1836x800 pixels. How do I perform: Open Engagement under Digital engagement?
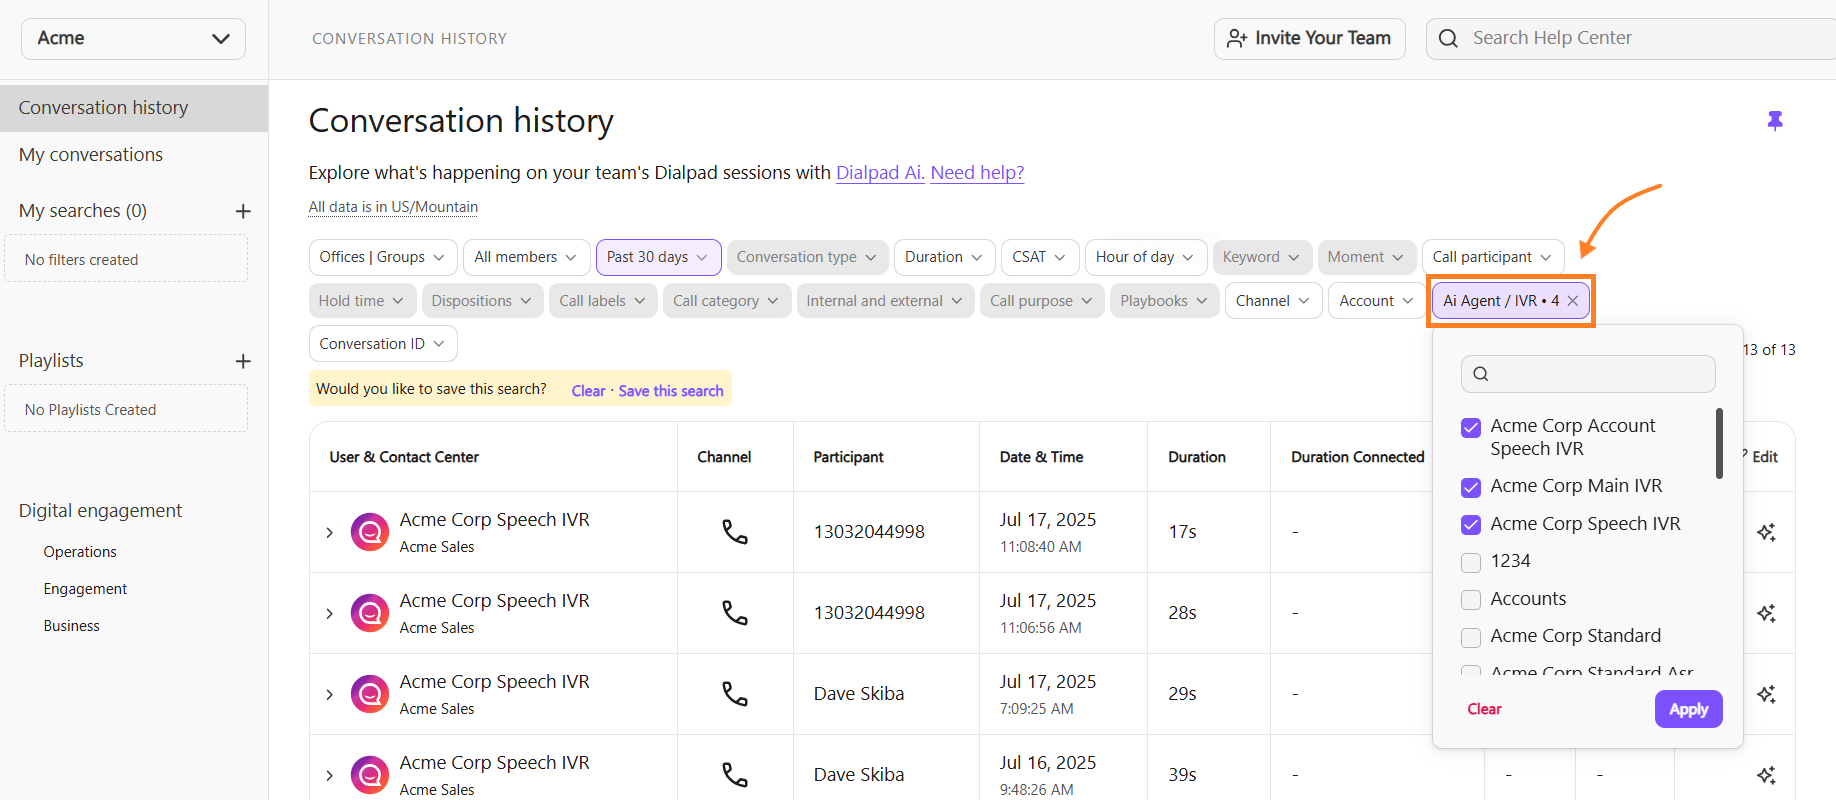coord(85,589)
